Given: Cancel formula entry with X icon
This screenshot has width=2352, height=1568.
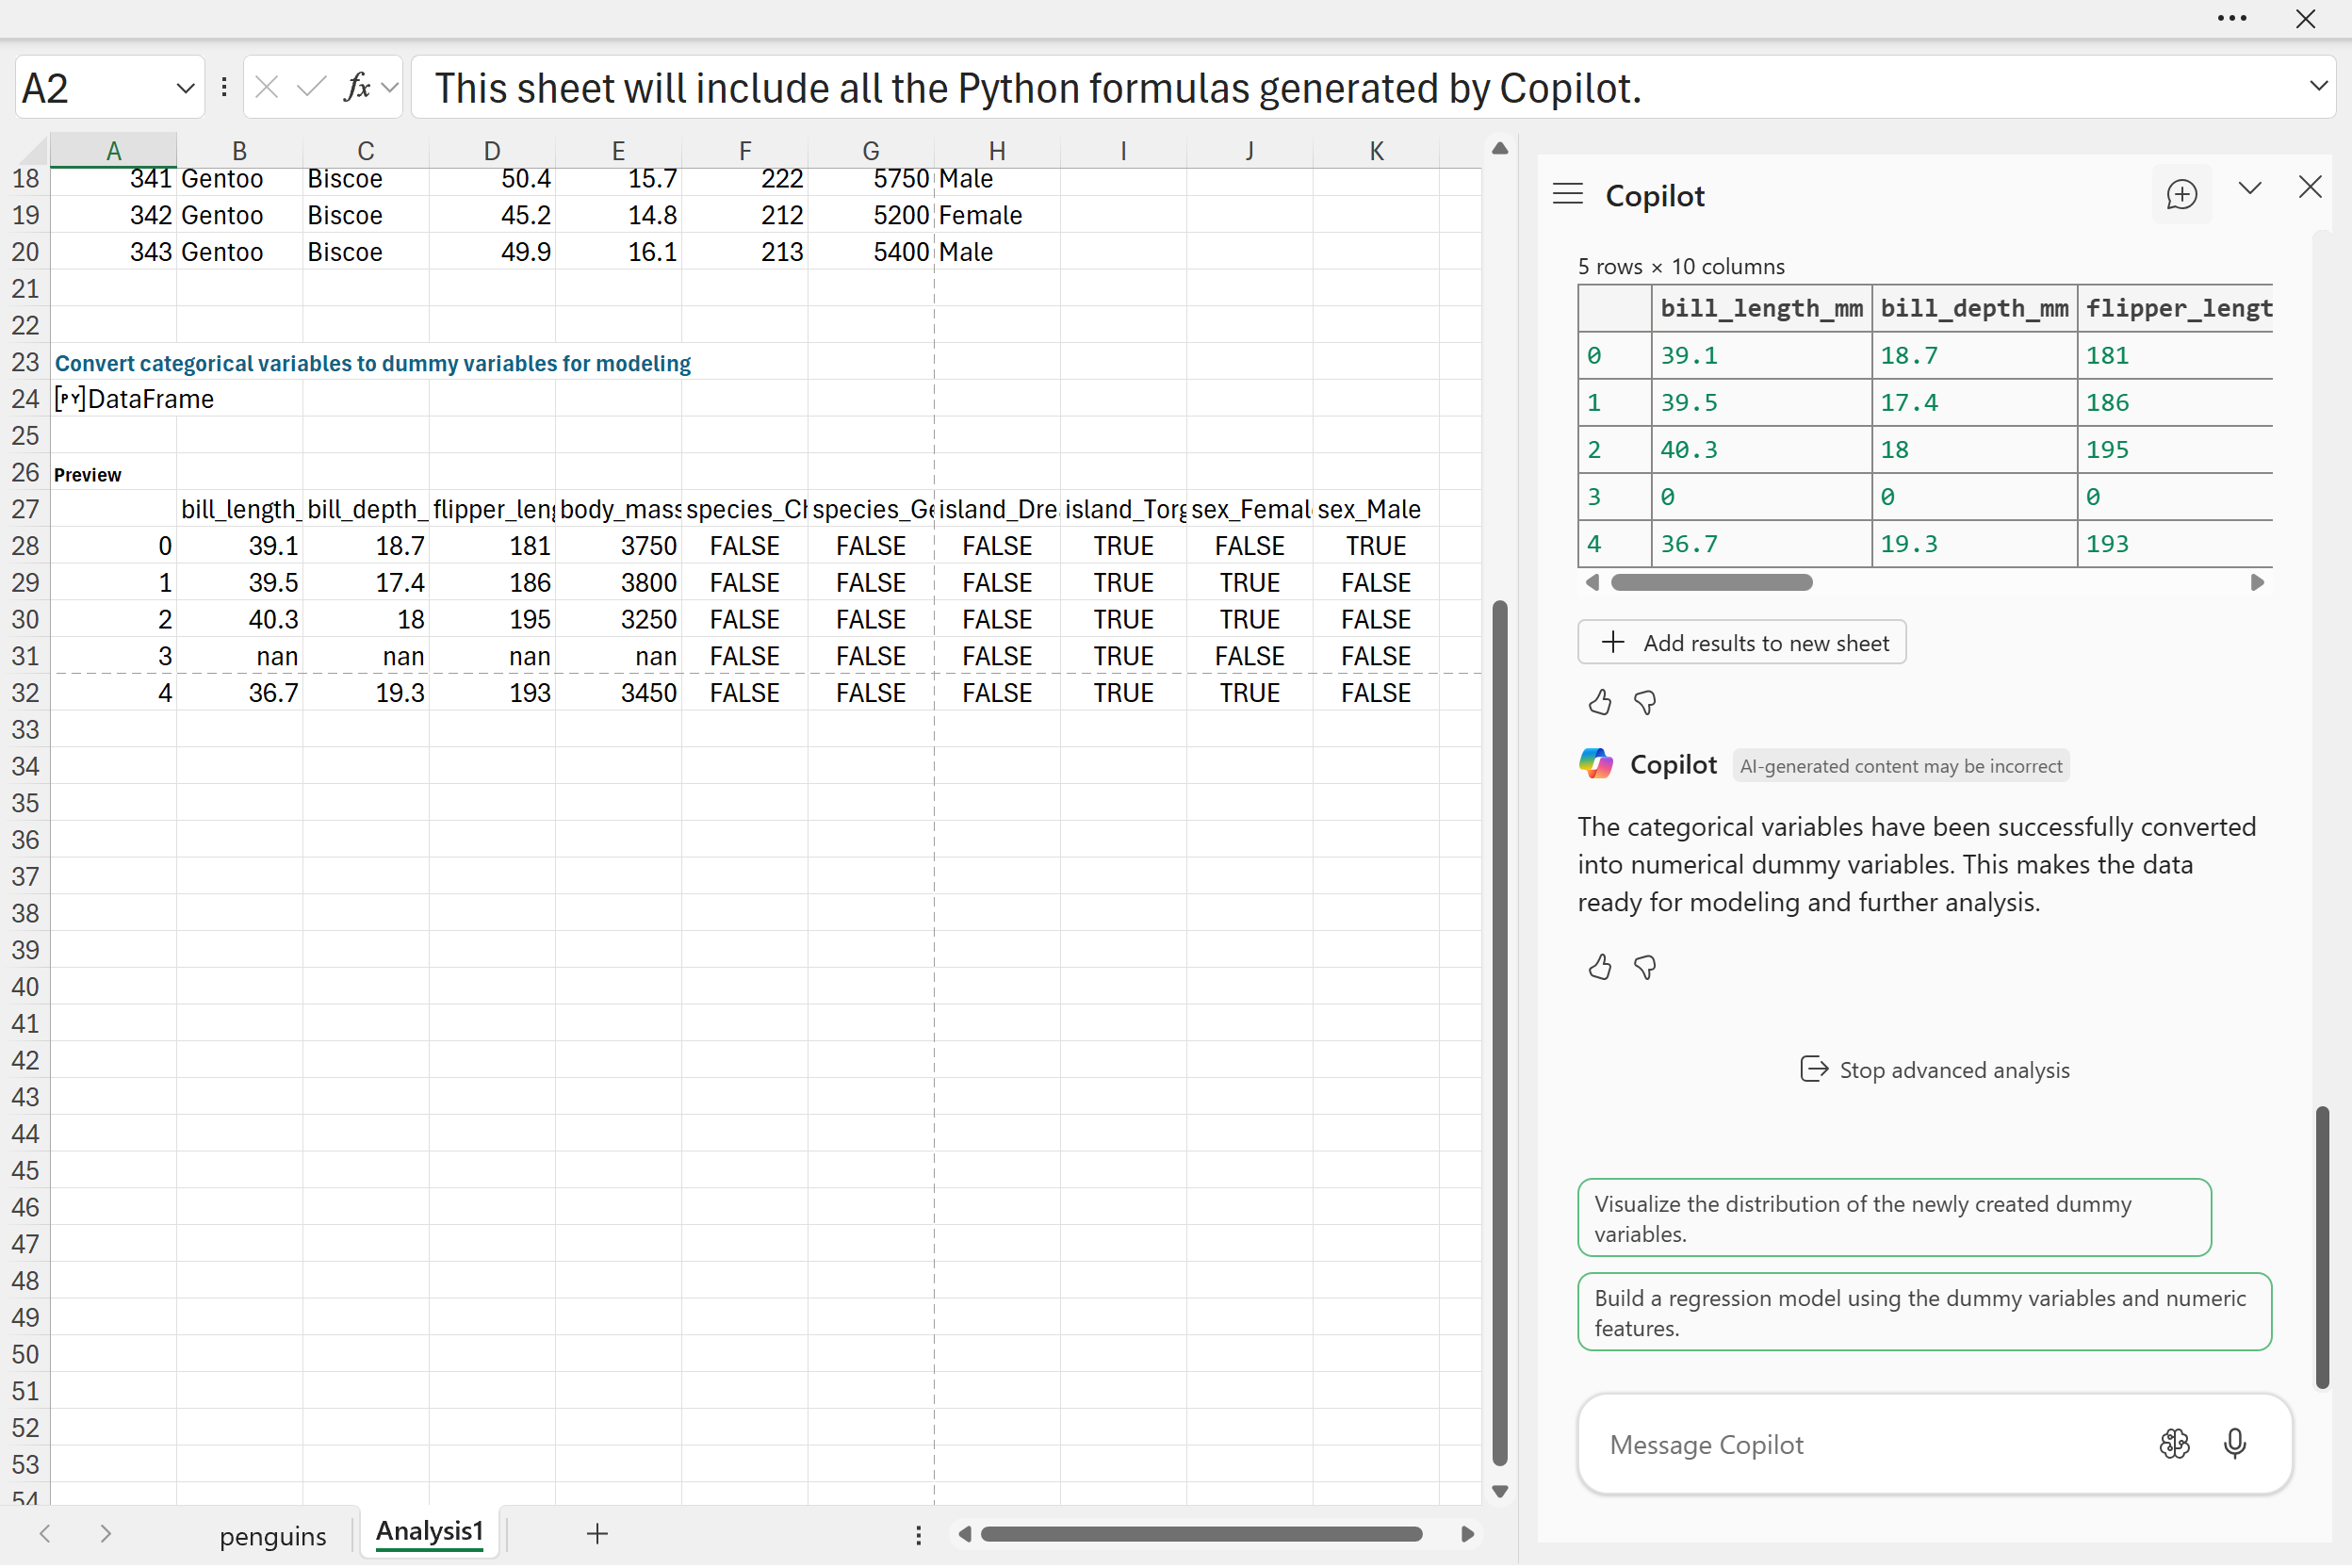Looking at the screenshot, I should pos(266,88).
